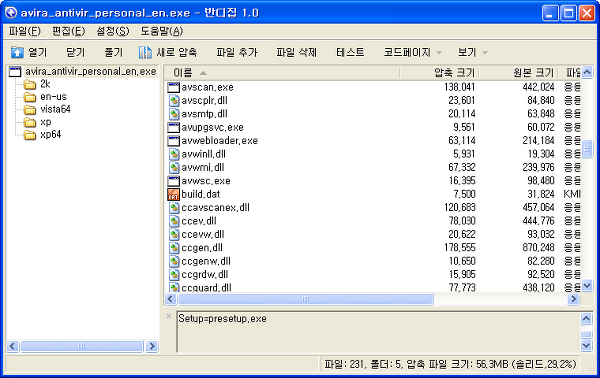Select avira_antivir_personal_en.exe tree root label
This screenshot has width=600, height=378.
pos(91,72)
